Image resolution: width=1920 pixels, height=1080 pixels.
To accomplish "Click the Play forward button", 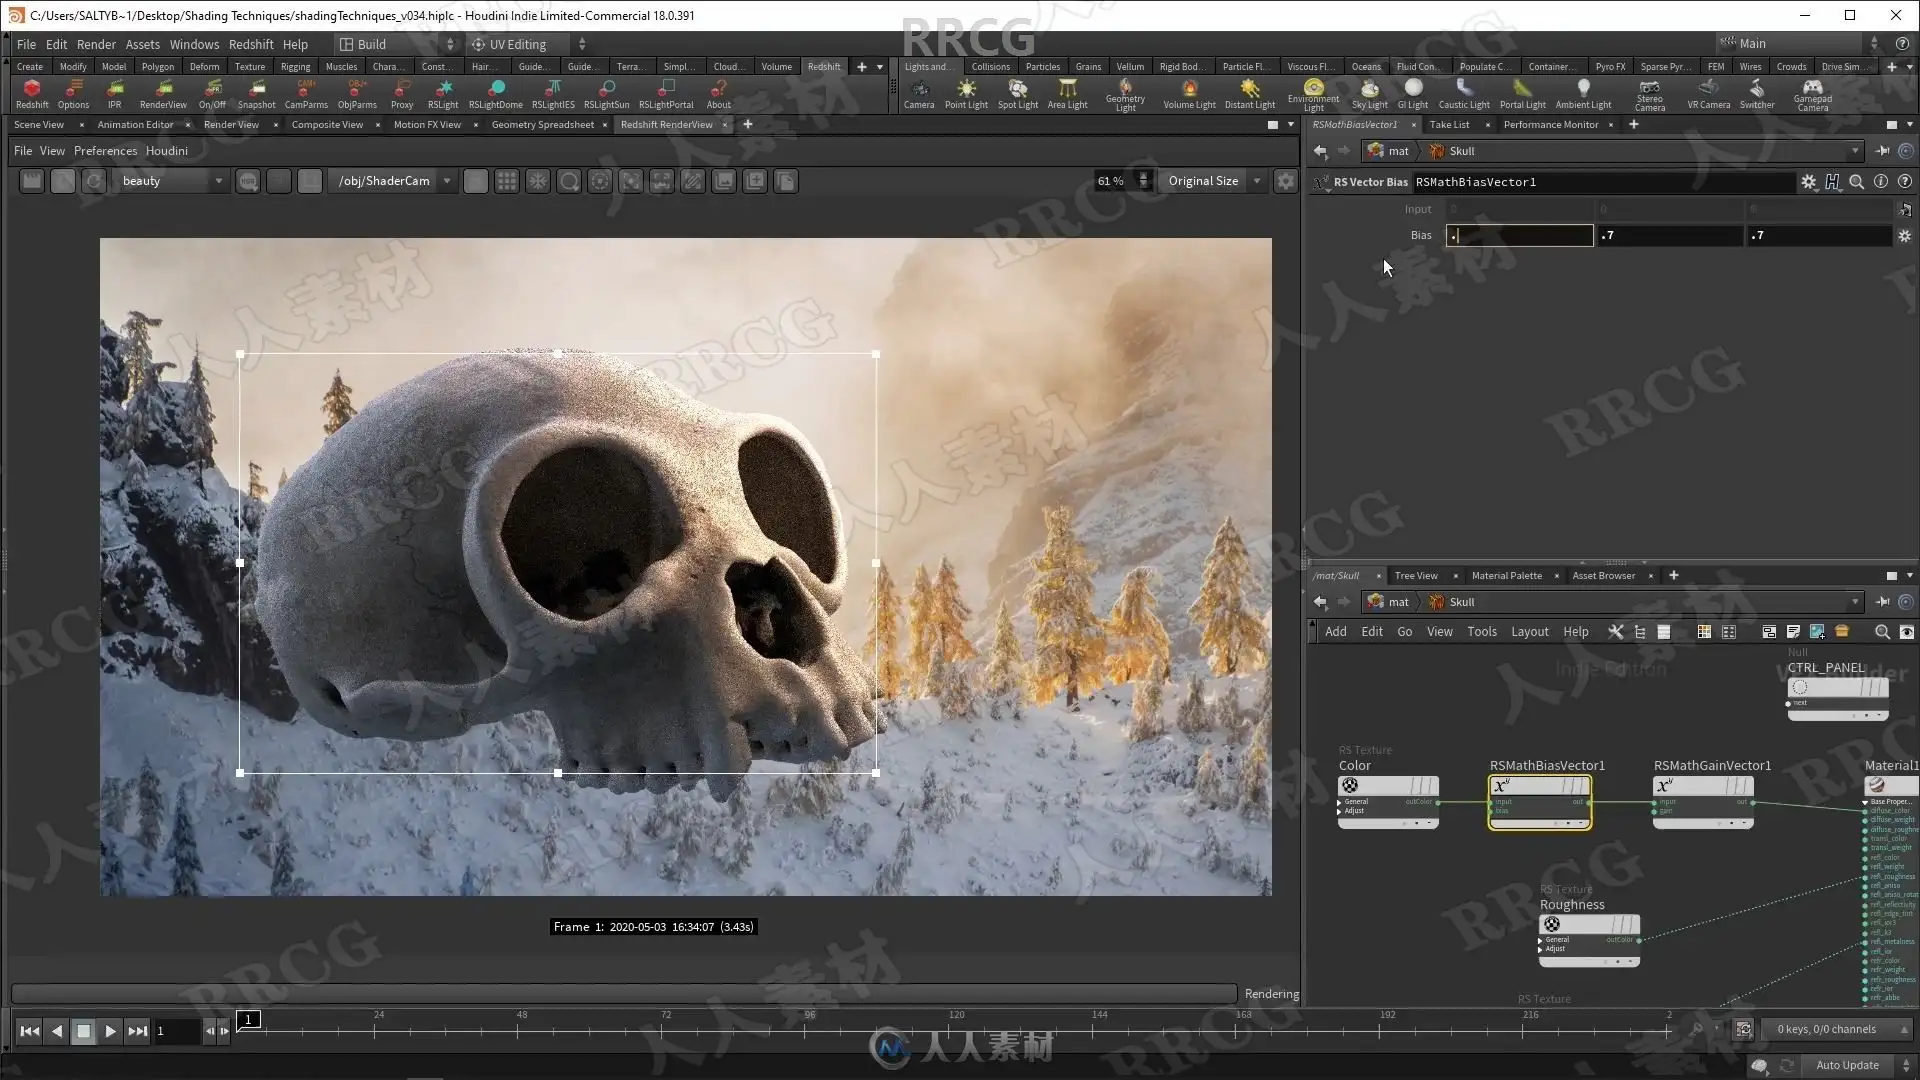I will [110, 1031].
